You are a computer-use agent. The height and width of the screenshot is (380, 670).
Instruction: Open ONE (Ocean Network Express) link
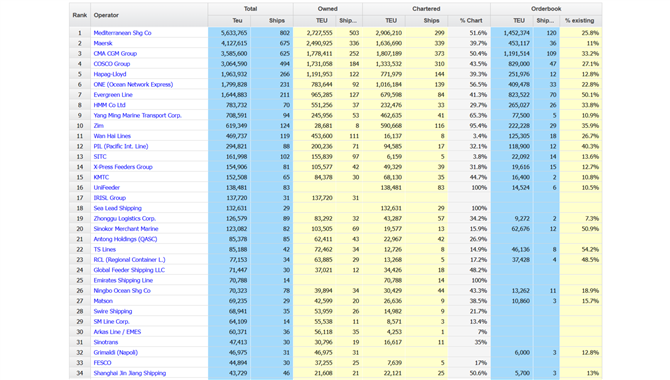133,84
